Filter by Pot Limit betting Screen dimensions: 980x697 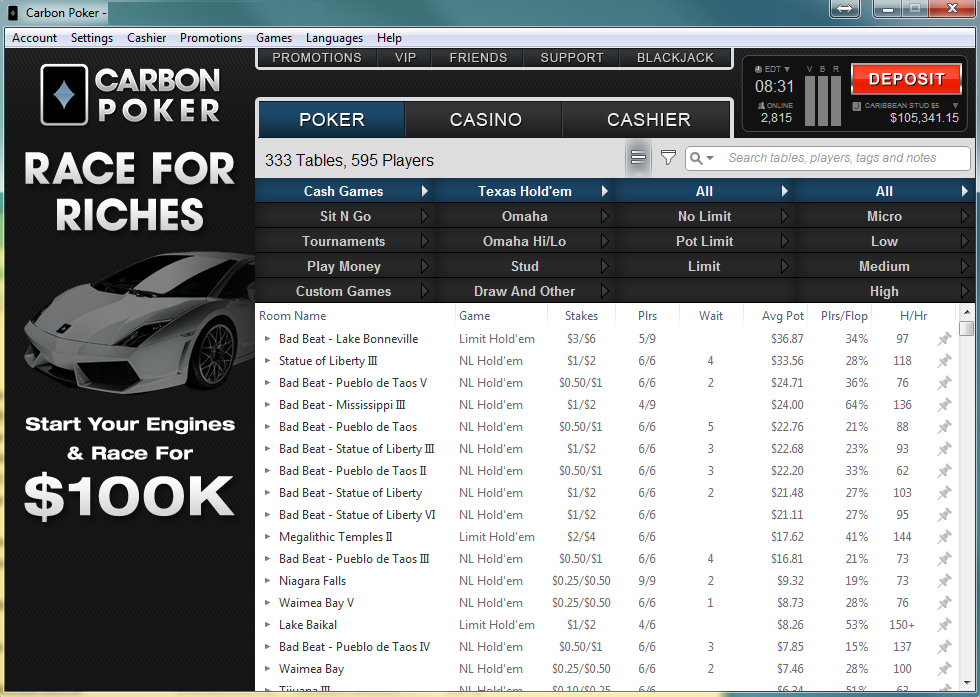705,241
